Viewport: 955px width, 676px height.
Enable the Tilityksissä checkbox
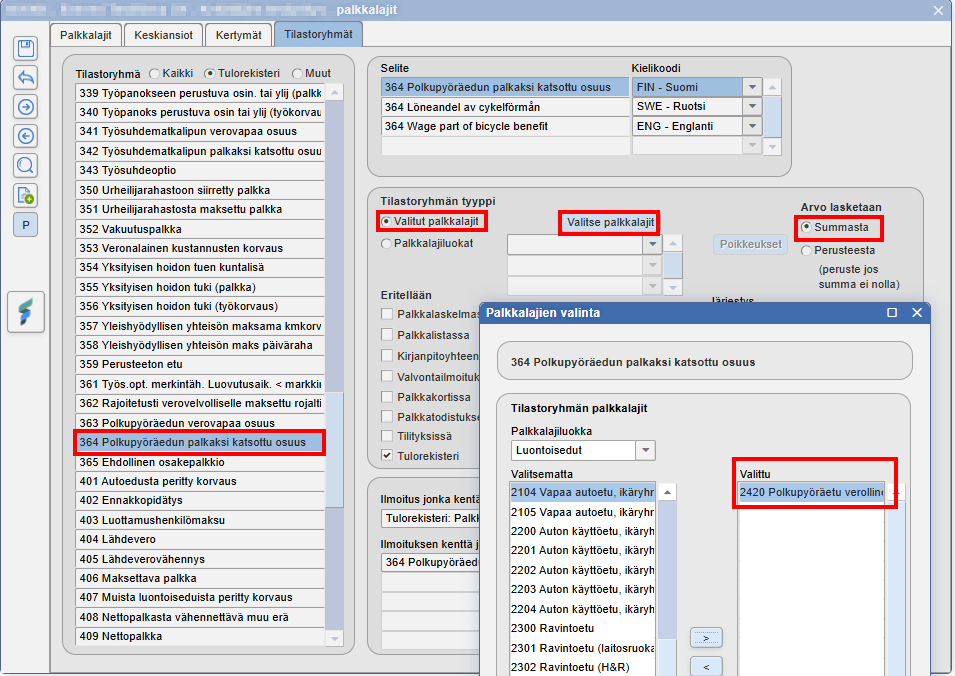click(387, 435)
